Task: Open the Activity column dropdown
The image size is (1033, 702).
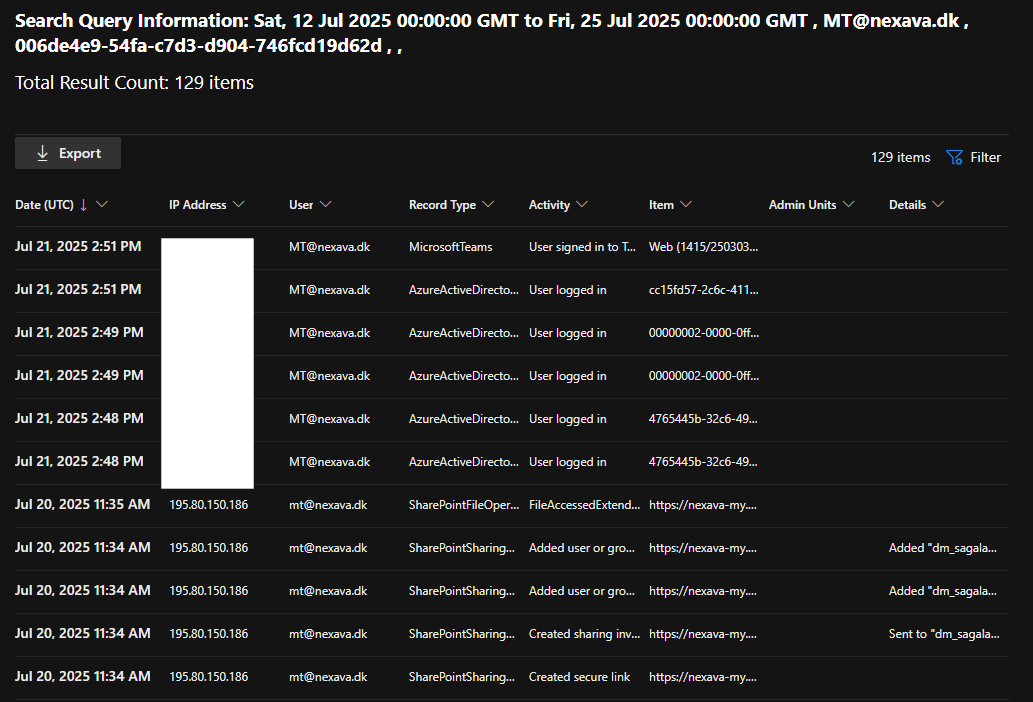Action: tap(584, 204)
